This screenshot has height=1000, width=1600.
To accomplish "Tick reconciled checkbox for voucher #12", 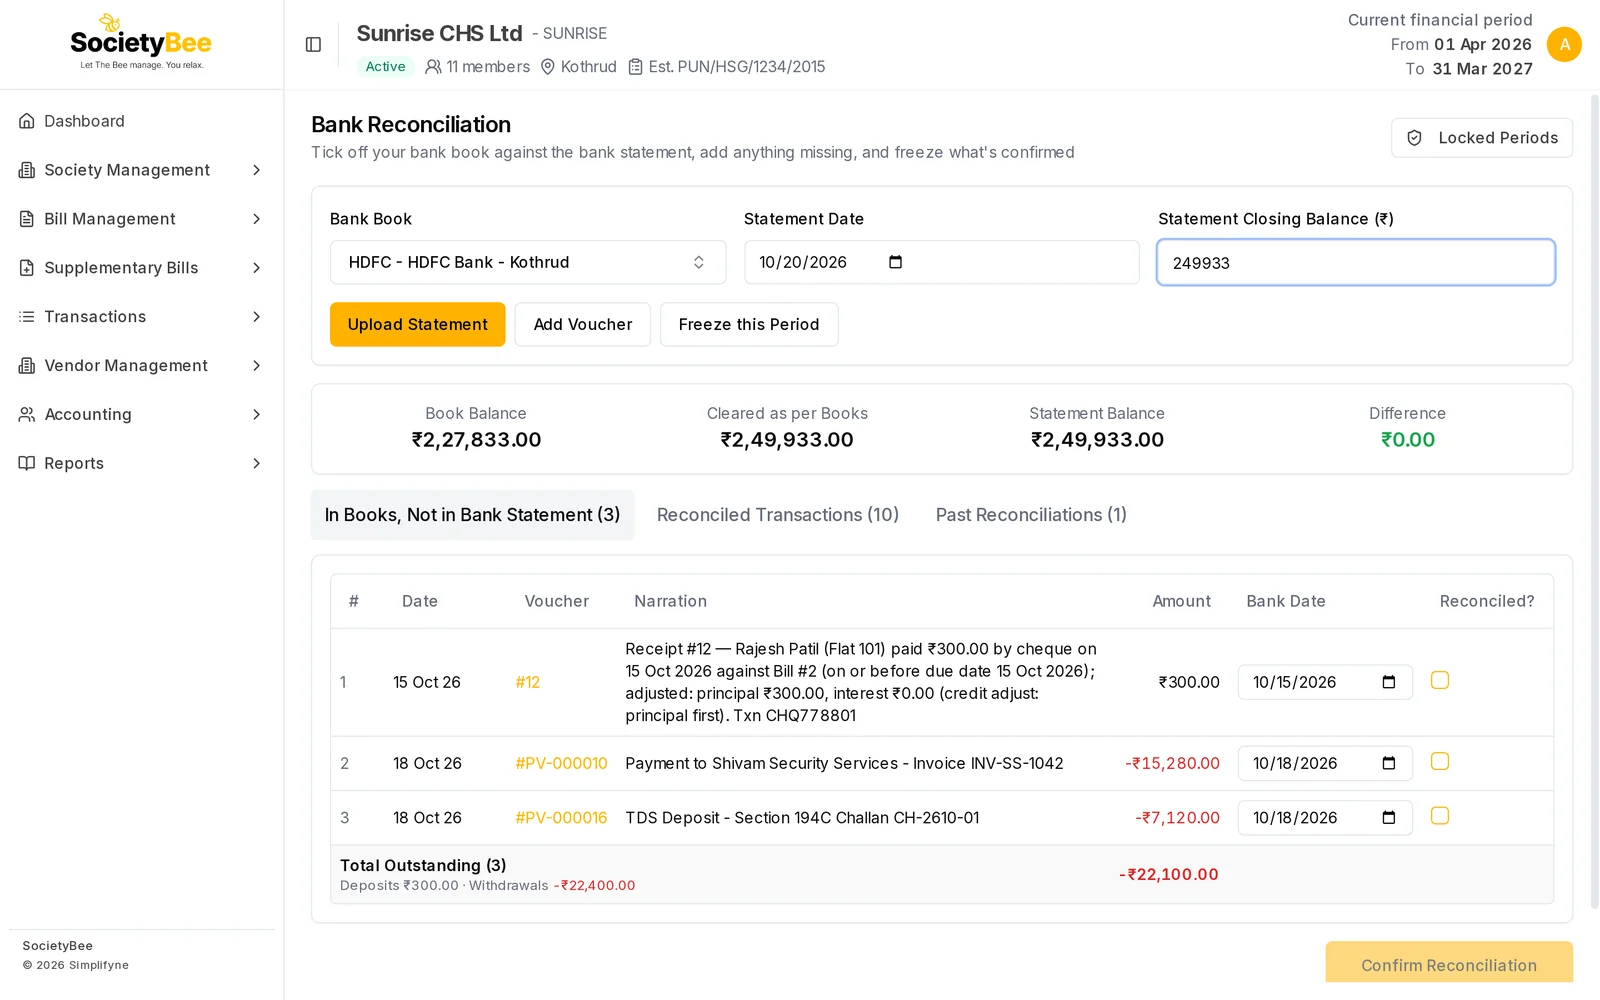I will (1440, 680).
